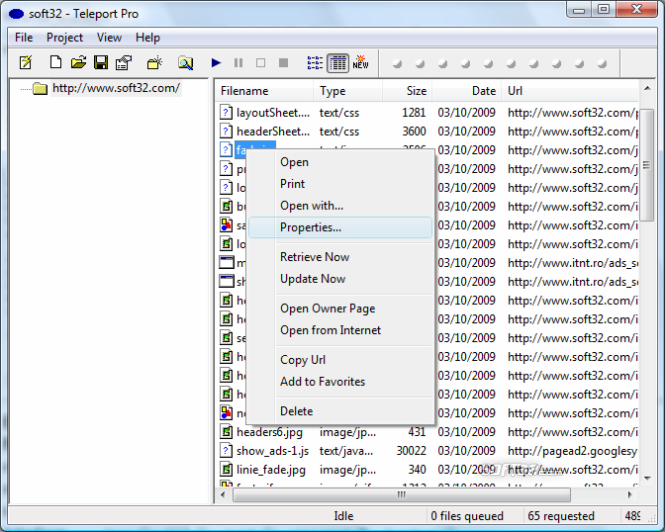
Task: Click the Save Project floppy disk icon
Action: pos(101,63)
